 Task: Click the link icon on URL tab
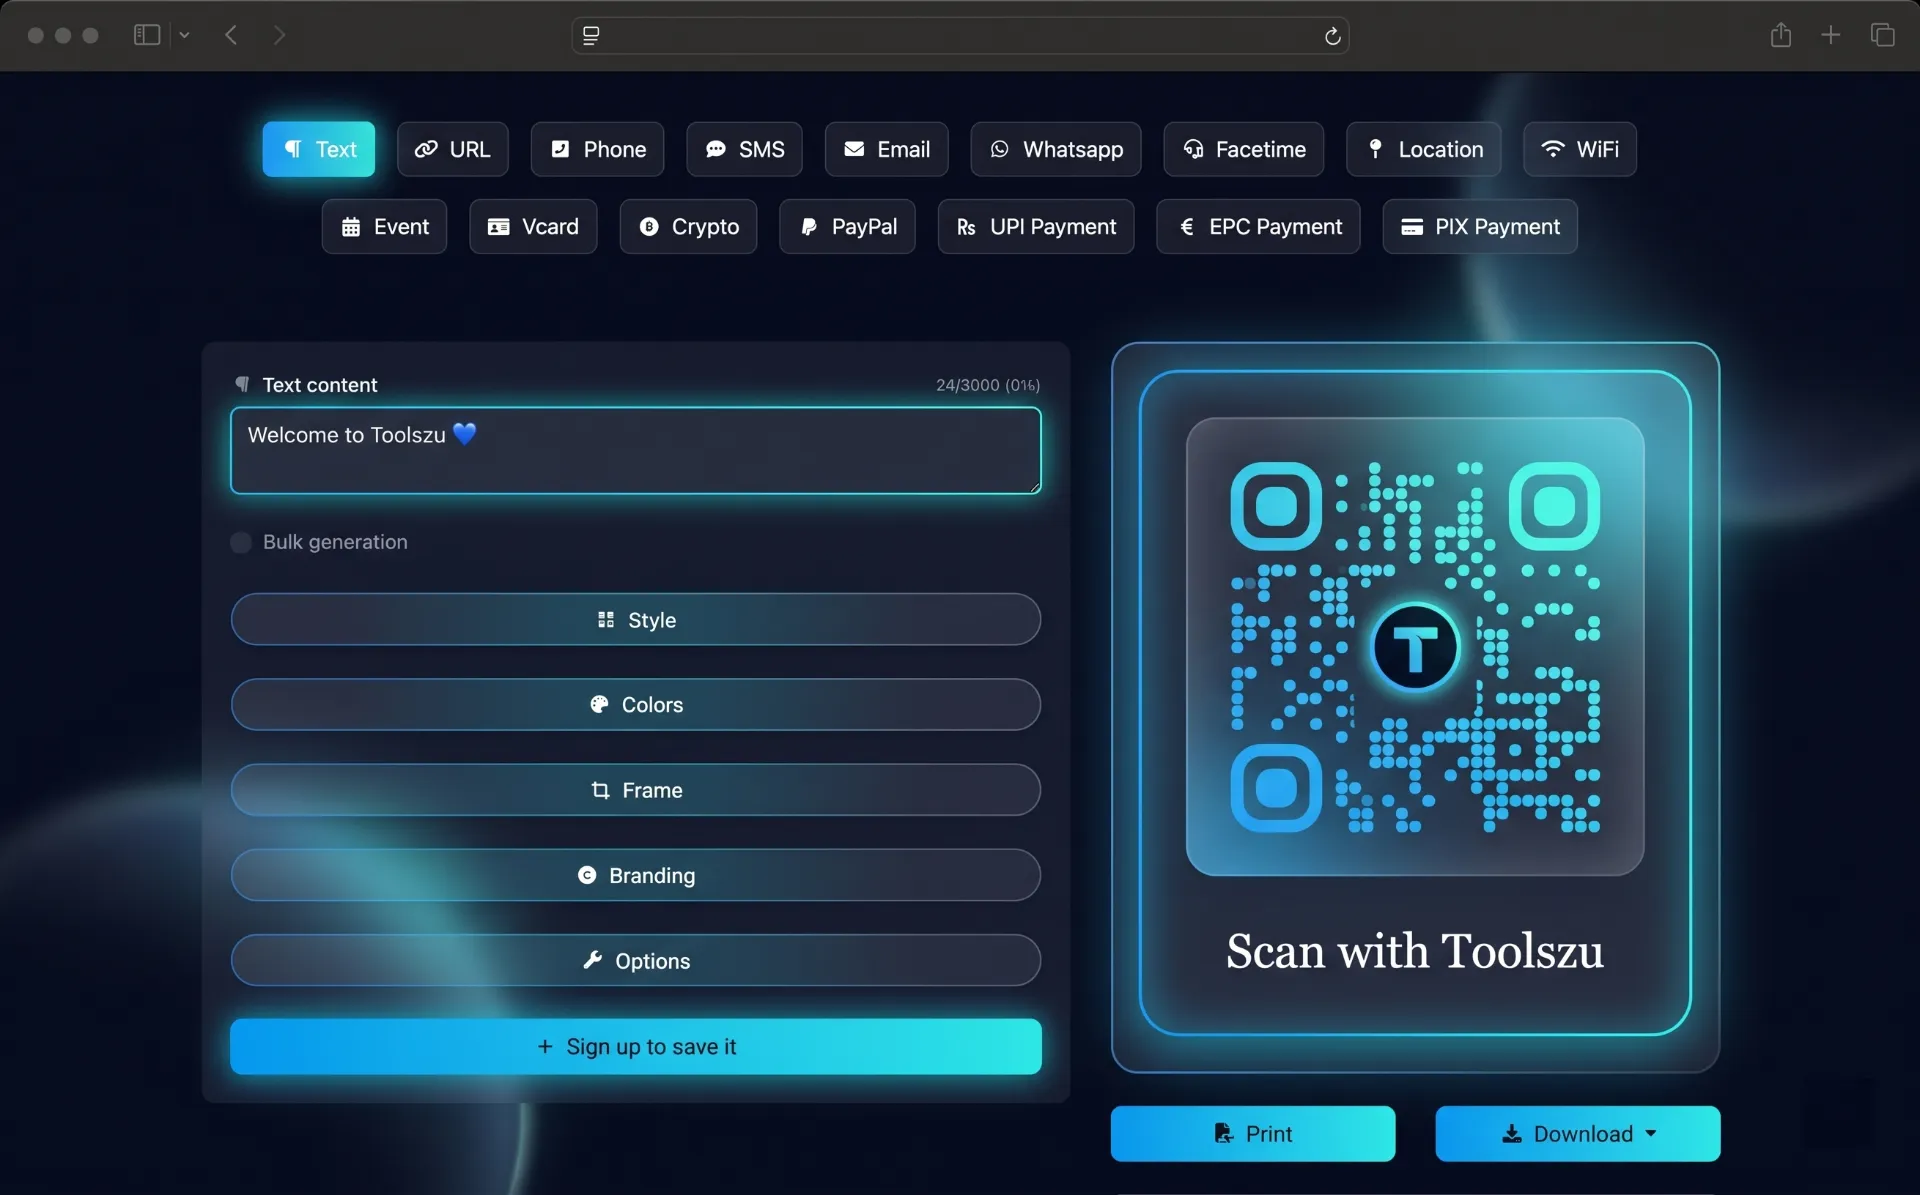(426, 149)
